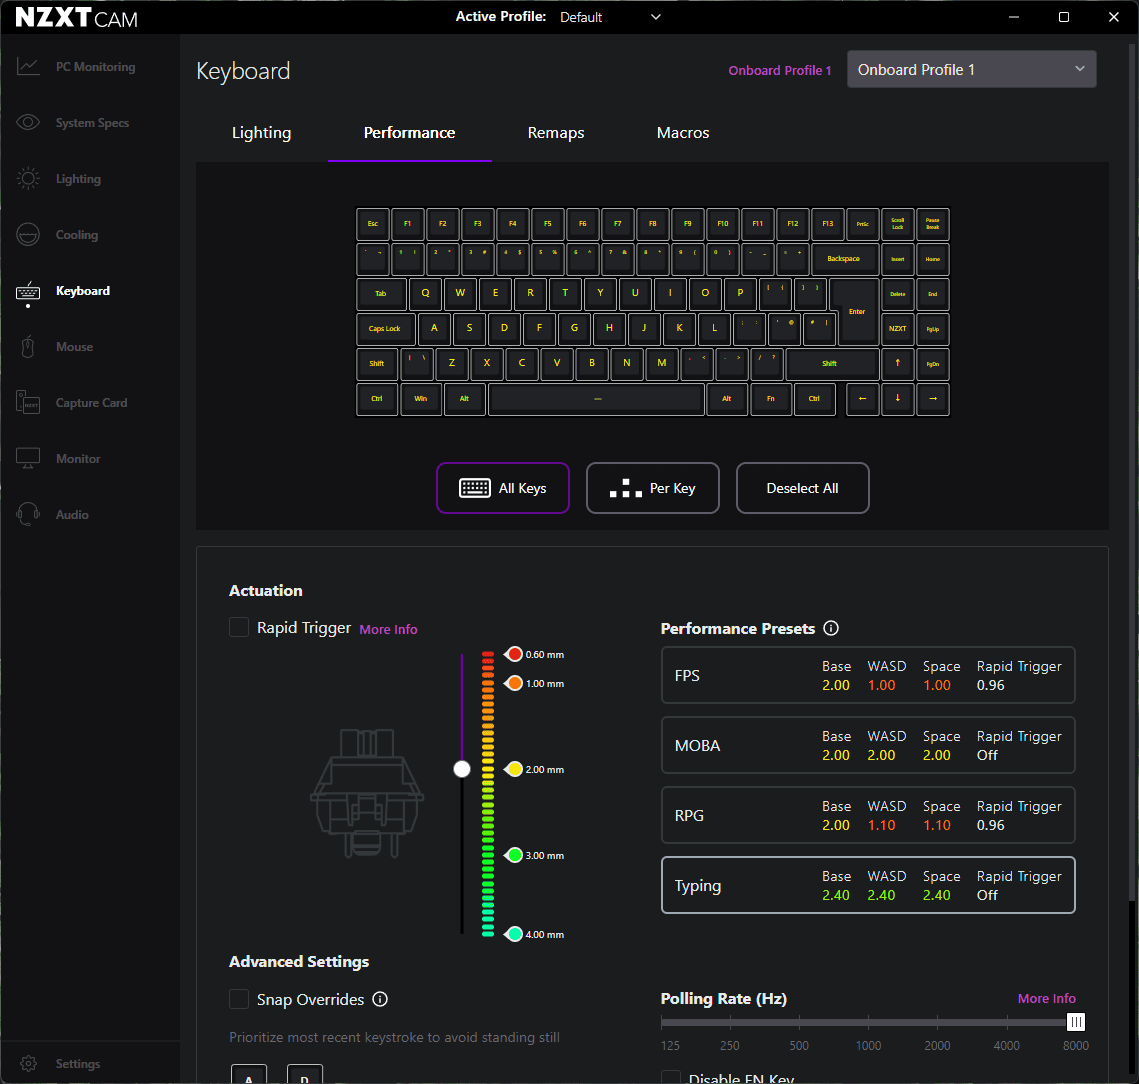Open the Cooling fan icon

tap(28, 235)
